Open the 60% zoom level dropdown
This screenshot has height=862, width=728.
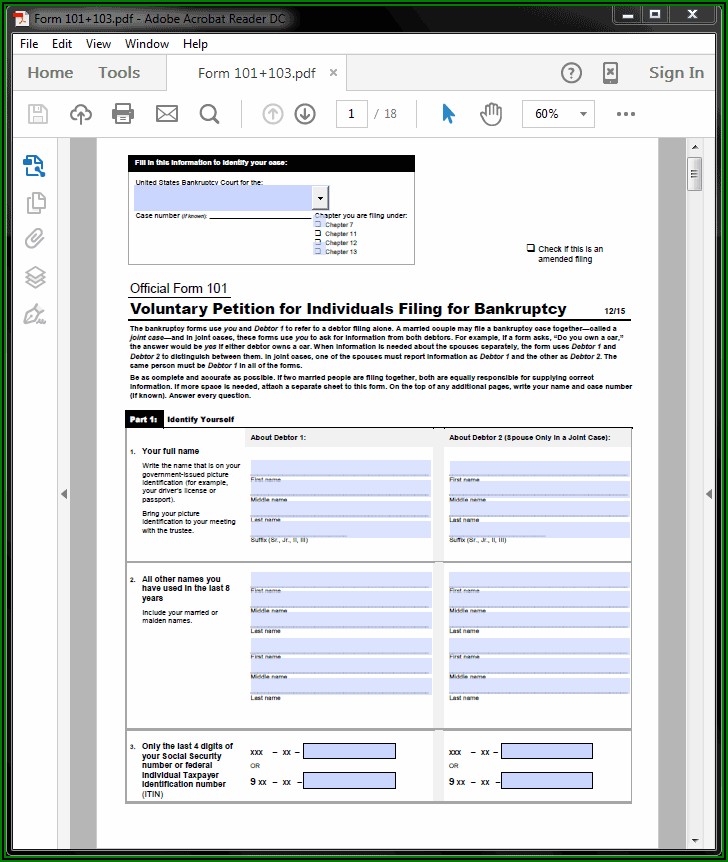583,114
